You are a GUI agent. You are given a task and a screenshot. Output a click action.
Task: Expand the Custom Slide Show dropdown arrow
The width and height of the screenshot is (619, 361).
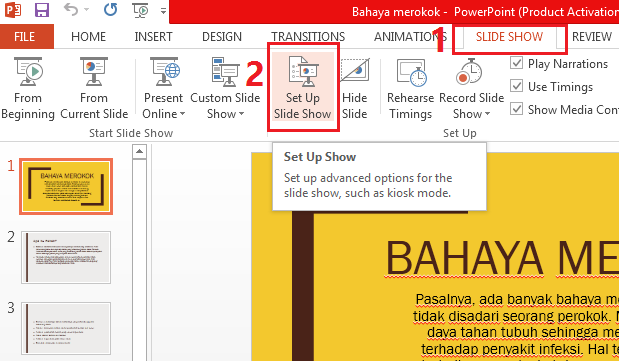click(x=241, y=114)
